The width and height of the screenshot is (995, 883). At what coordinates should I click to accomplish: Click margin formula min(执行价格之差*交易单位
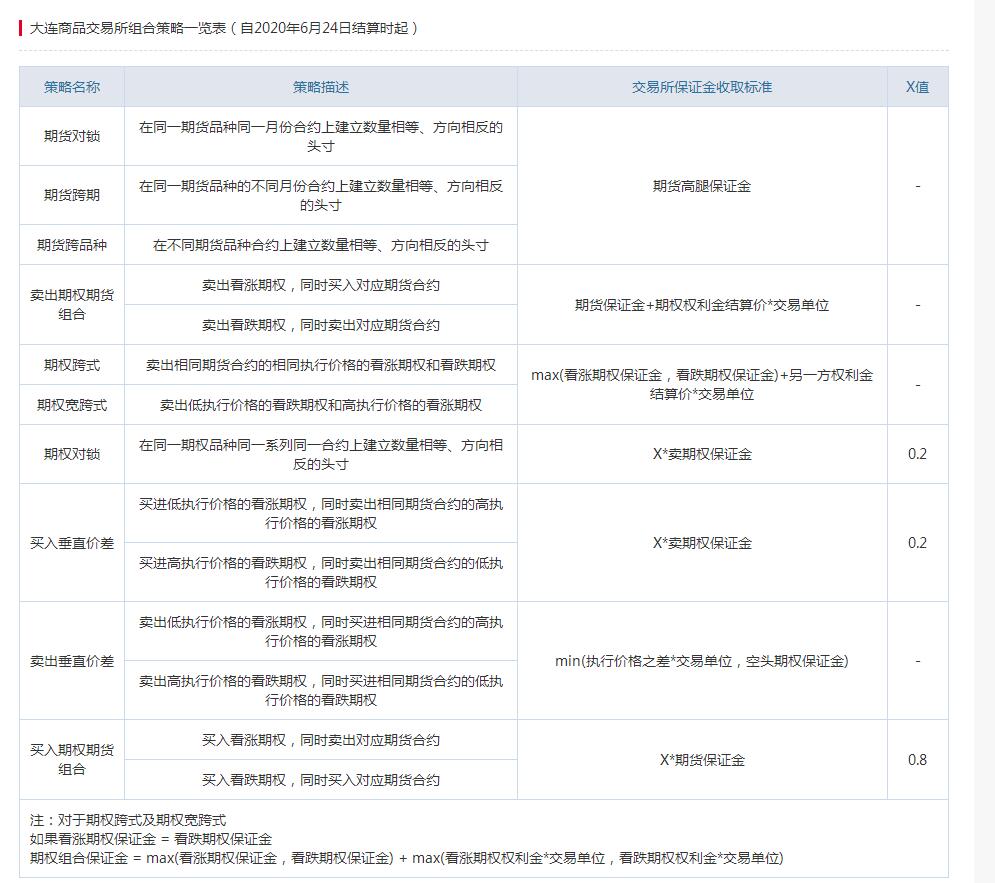[702, 661]
